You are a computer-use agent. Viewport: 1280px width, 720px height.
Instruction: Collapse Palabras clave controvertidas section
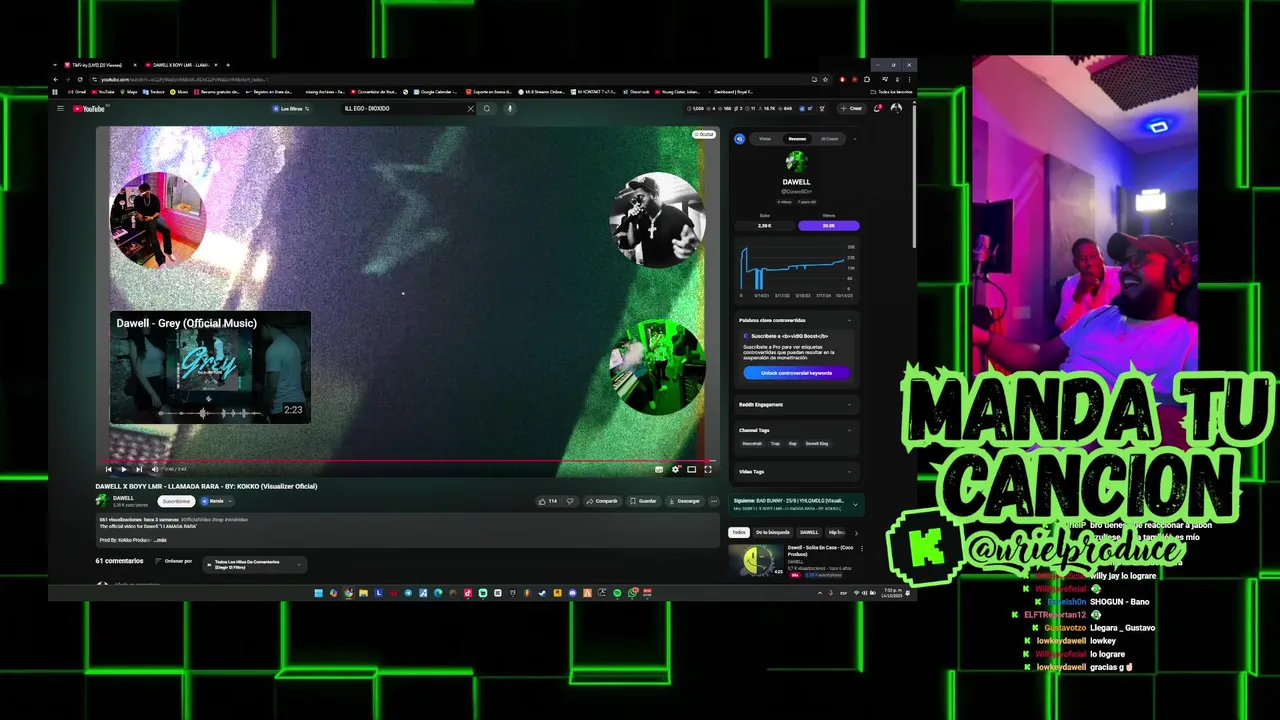coord(850,320)
